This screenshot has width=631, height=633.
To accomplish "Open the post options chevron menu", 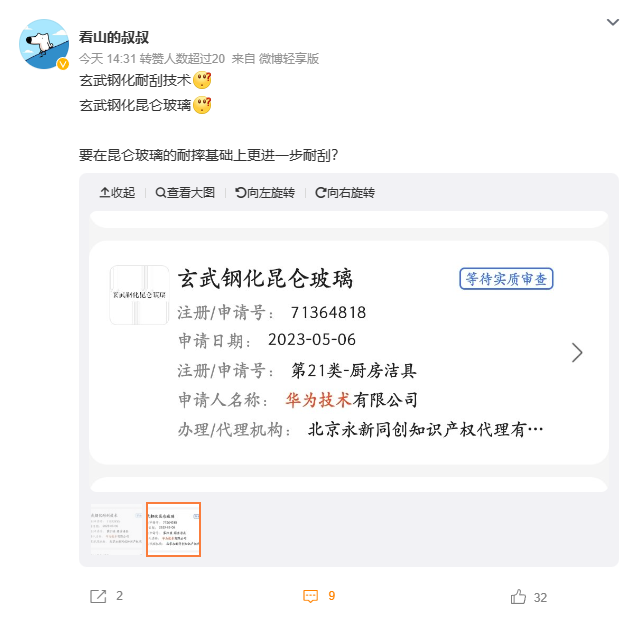I will [612, 22].
